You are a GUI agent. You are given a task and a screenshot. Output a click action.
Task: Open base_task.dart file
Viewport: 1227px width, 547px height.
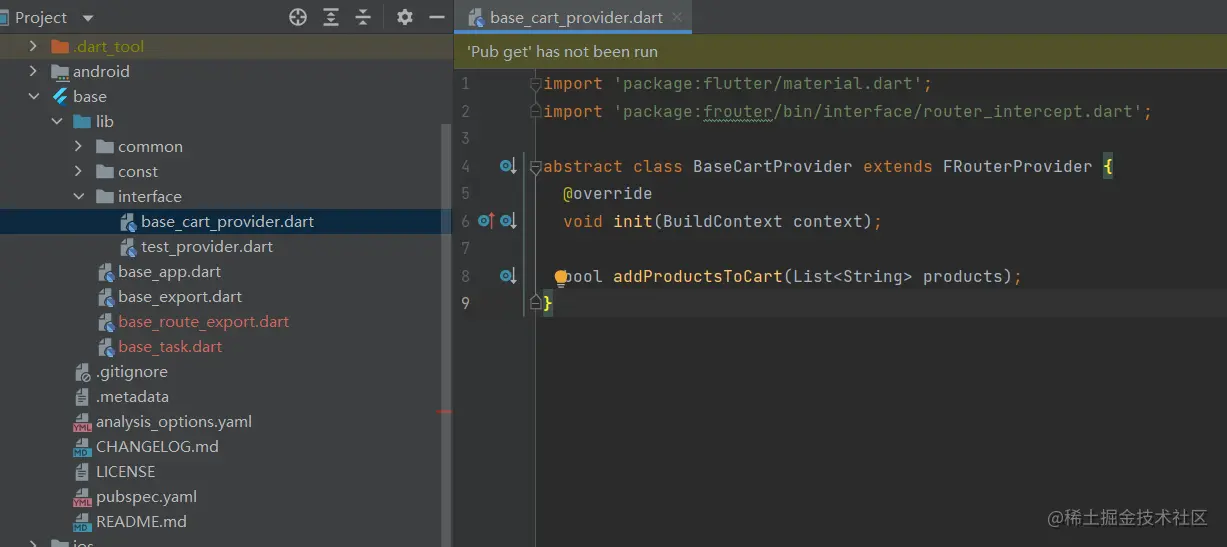coord(170,346)
